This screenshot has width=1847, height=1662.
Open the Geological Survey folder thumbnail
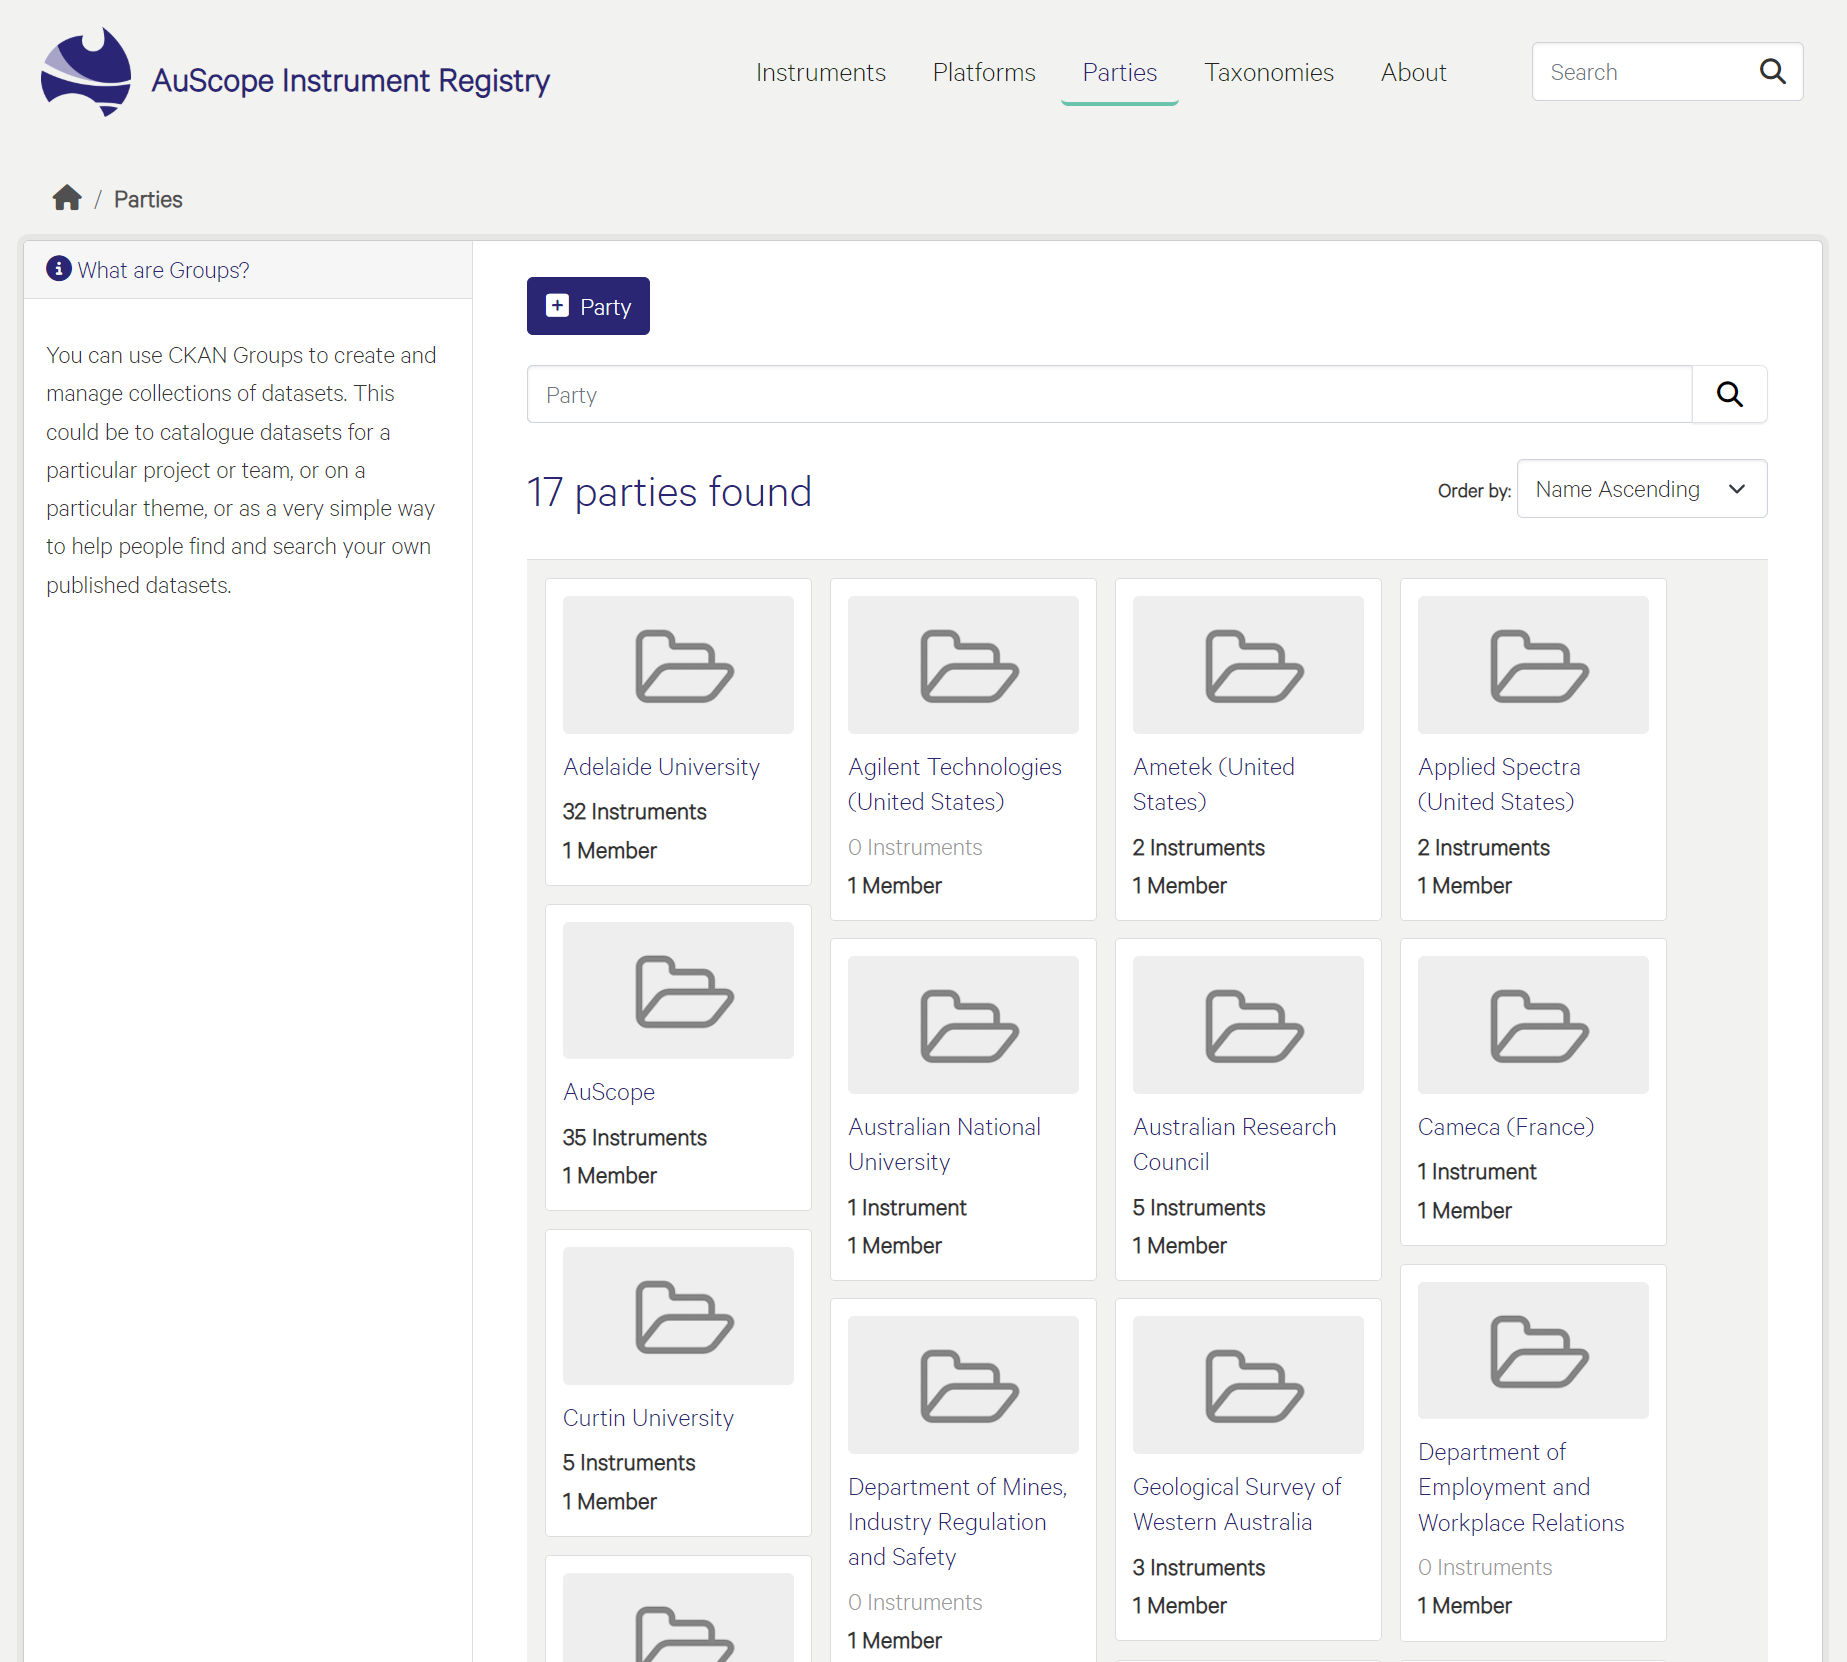click(1248, 1385)
